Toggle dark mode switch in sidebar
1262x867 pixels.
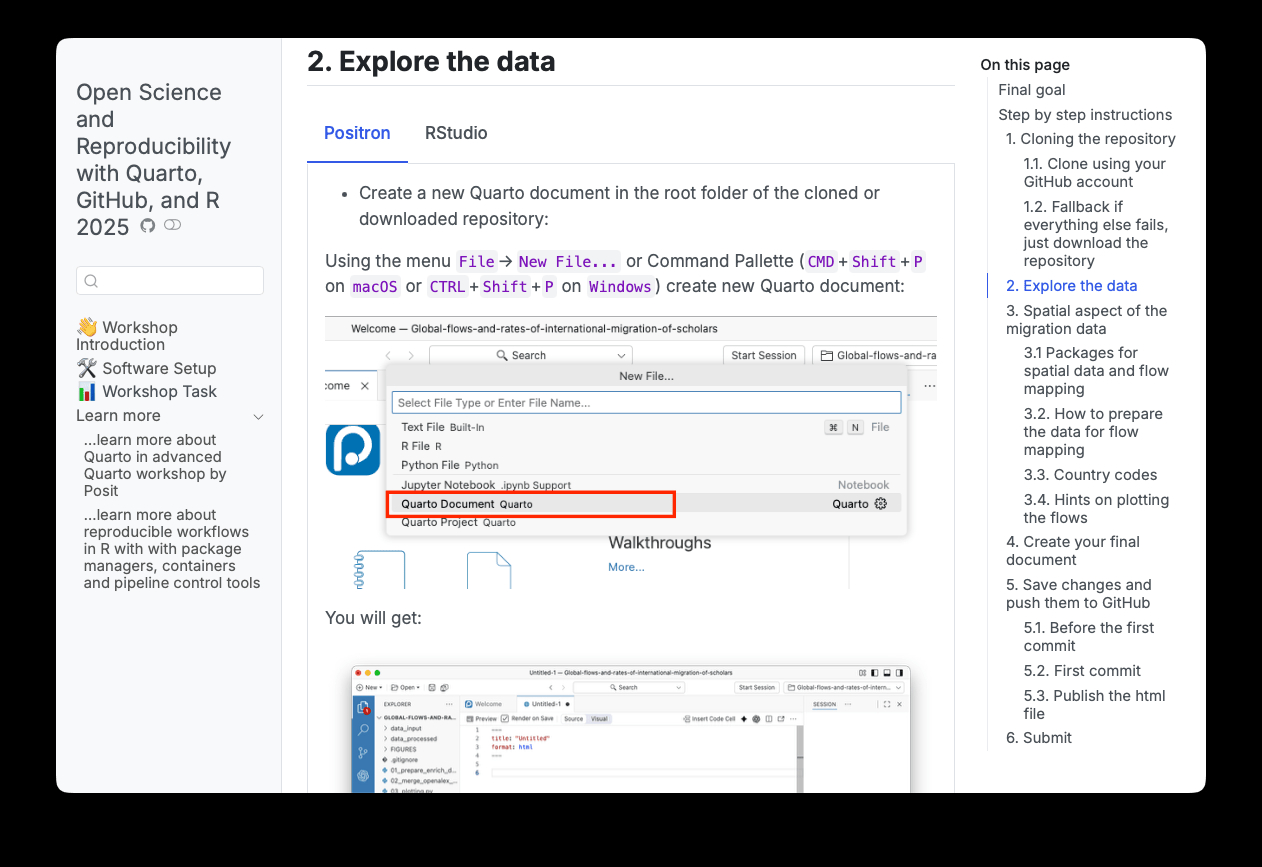(173, 226)
